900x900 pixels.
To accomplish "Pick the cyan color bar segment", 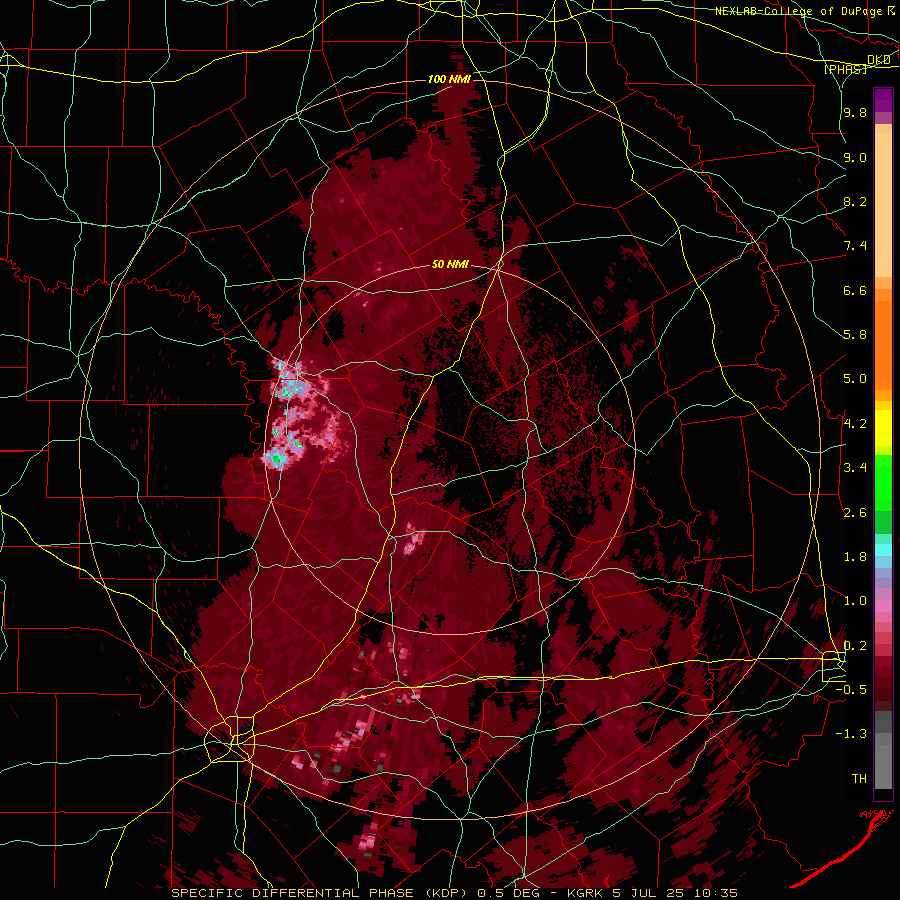I will pos(883,550).
